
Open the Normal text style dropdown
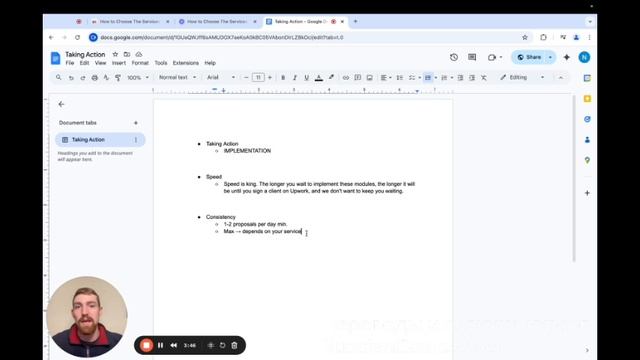(x=177, y=78)
